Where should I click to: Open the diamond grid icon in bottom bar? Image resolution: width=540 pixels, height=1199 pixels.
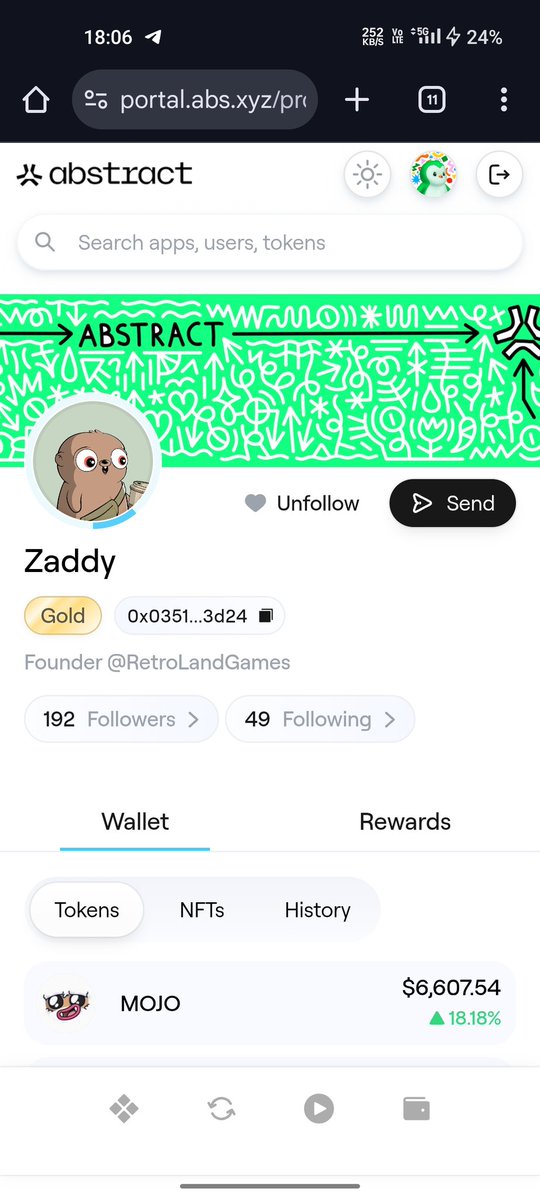click(x=124, y=1108)
